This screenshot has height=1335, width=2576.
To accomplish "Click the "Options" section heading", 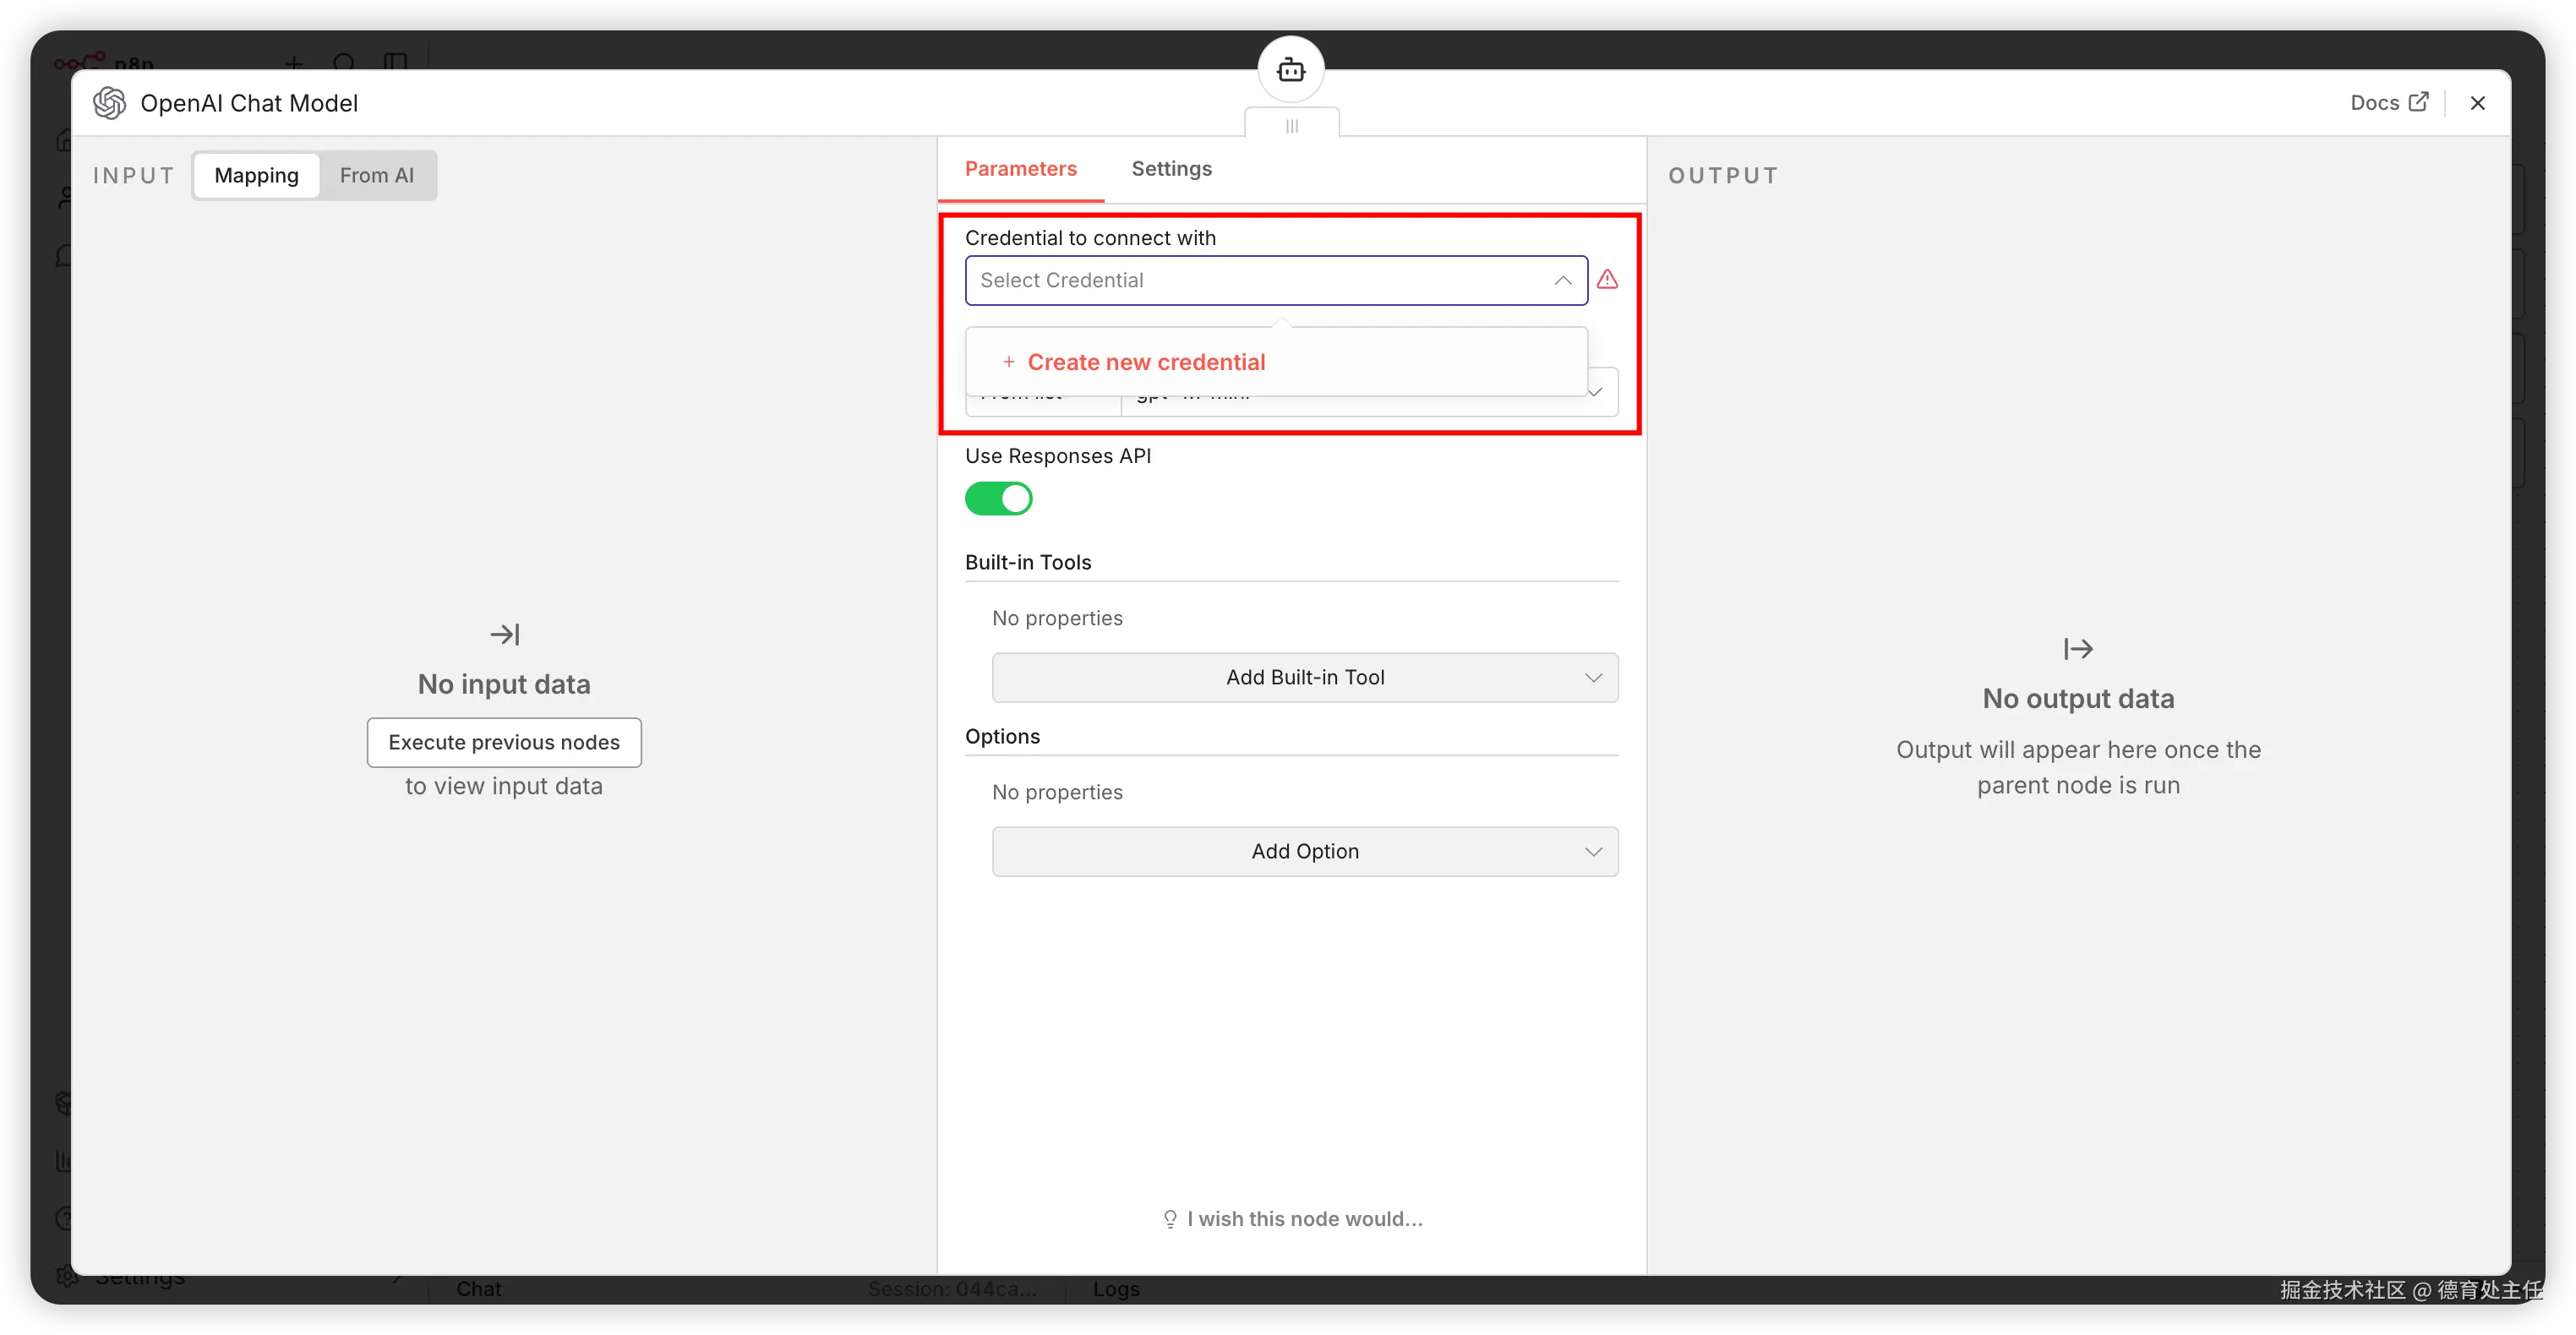I will (x=1002, y=736).
